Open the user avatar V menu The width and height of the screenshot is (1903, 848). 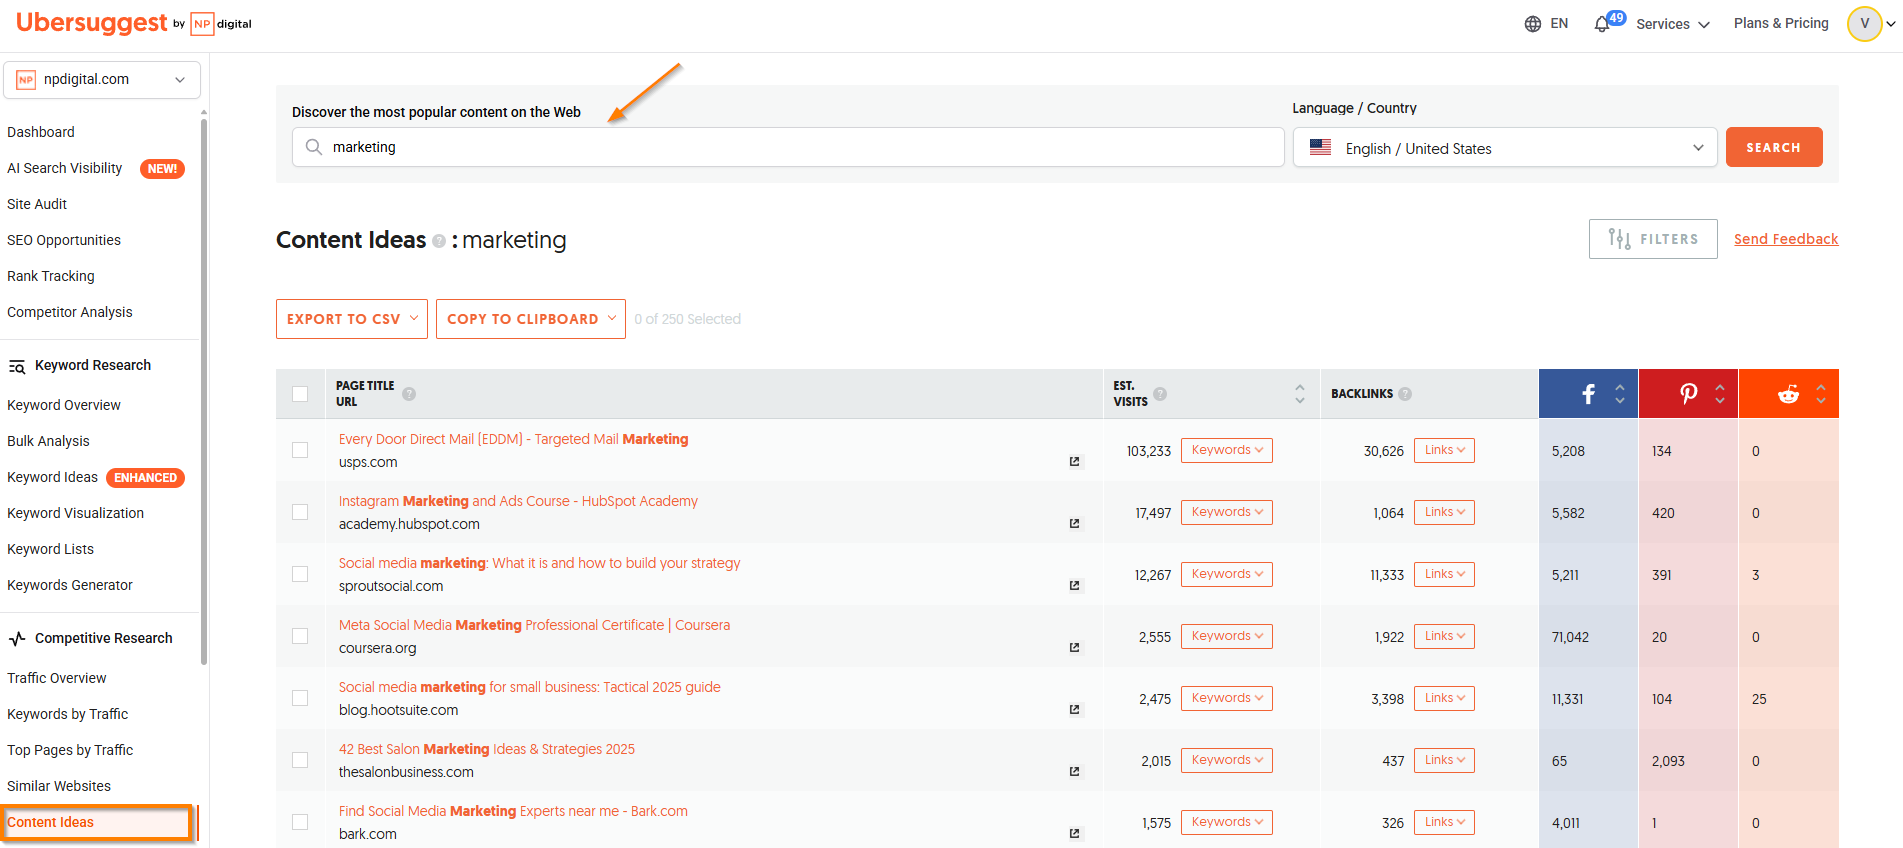tap(1865, 23)
